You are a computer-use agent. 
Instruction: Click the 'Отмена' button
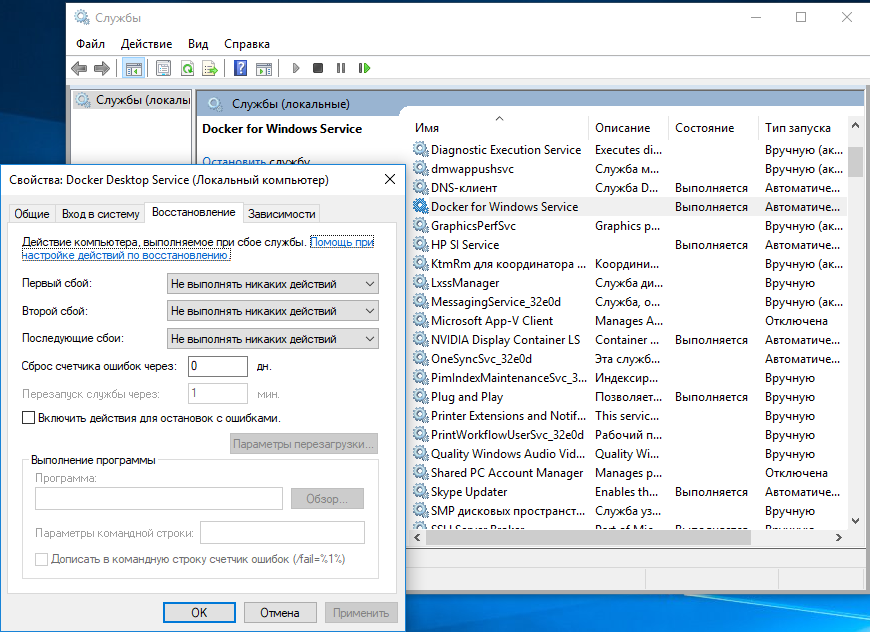[x=279, y=613]
